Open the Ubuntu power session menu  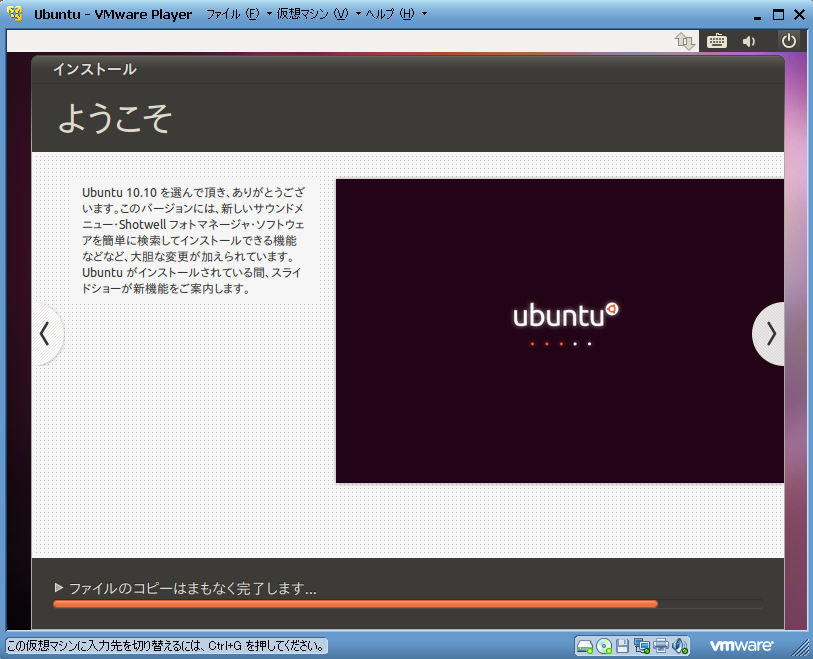[x=789, y=41]
